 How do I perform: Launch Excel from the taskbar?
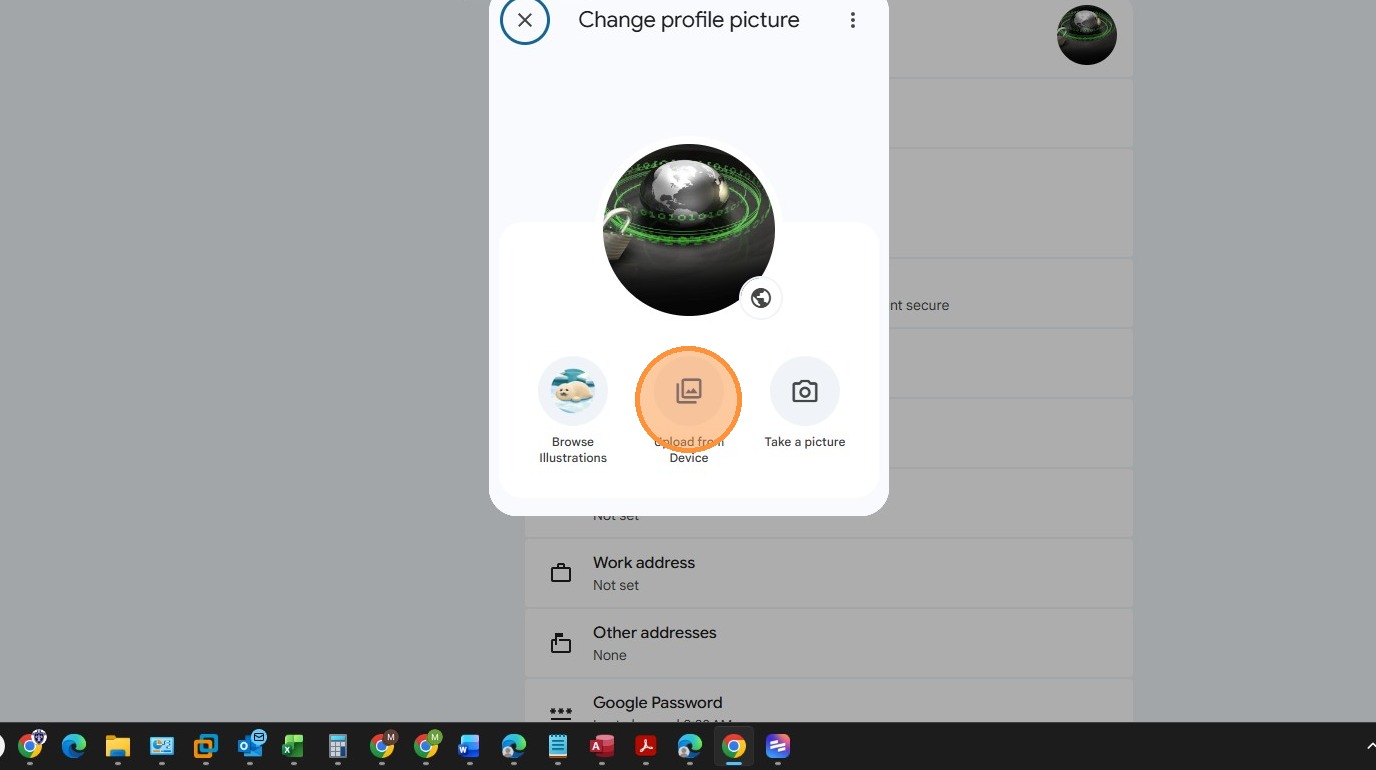coord(293,745)
